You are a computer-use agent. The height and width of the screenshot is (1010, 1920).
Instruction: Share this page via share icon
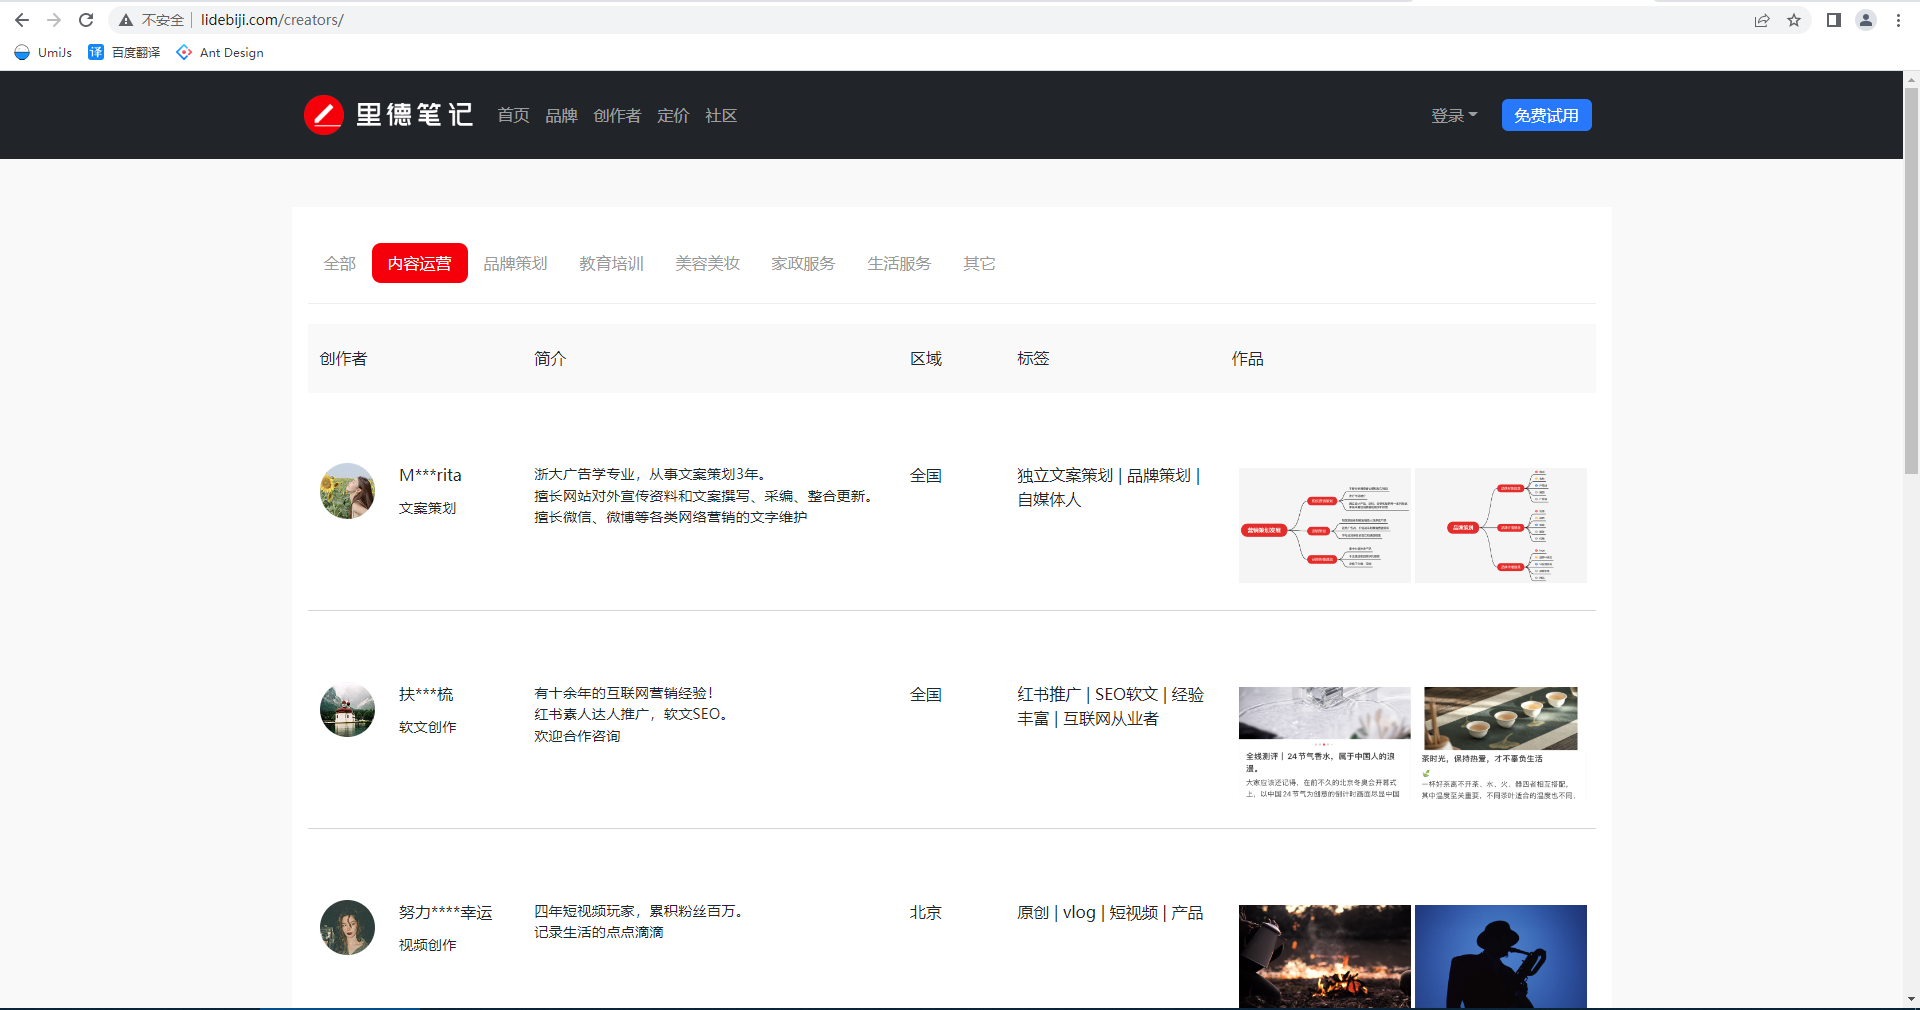(x=1762, y=20)
